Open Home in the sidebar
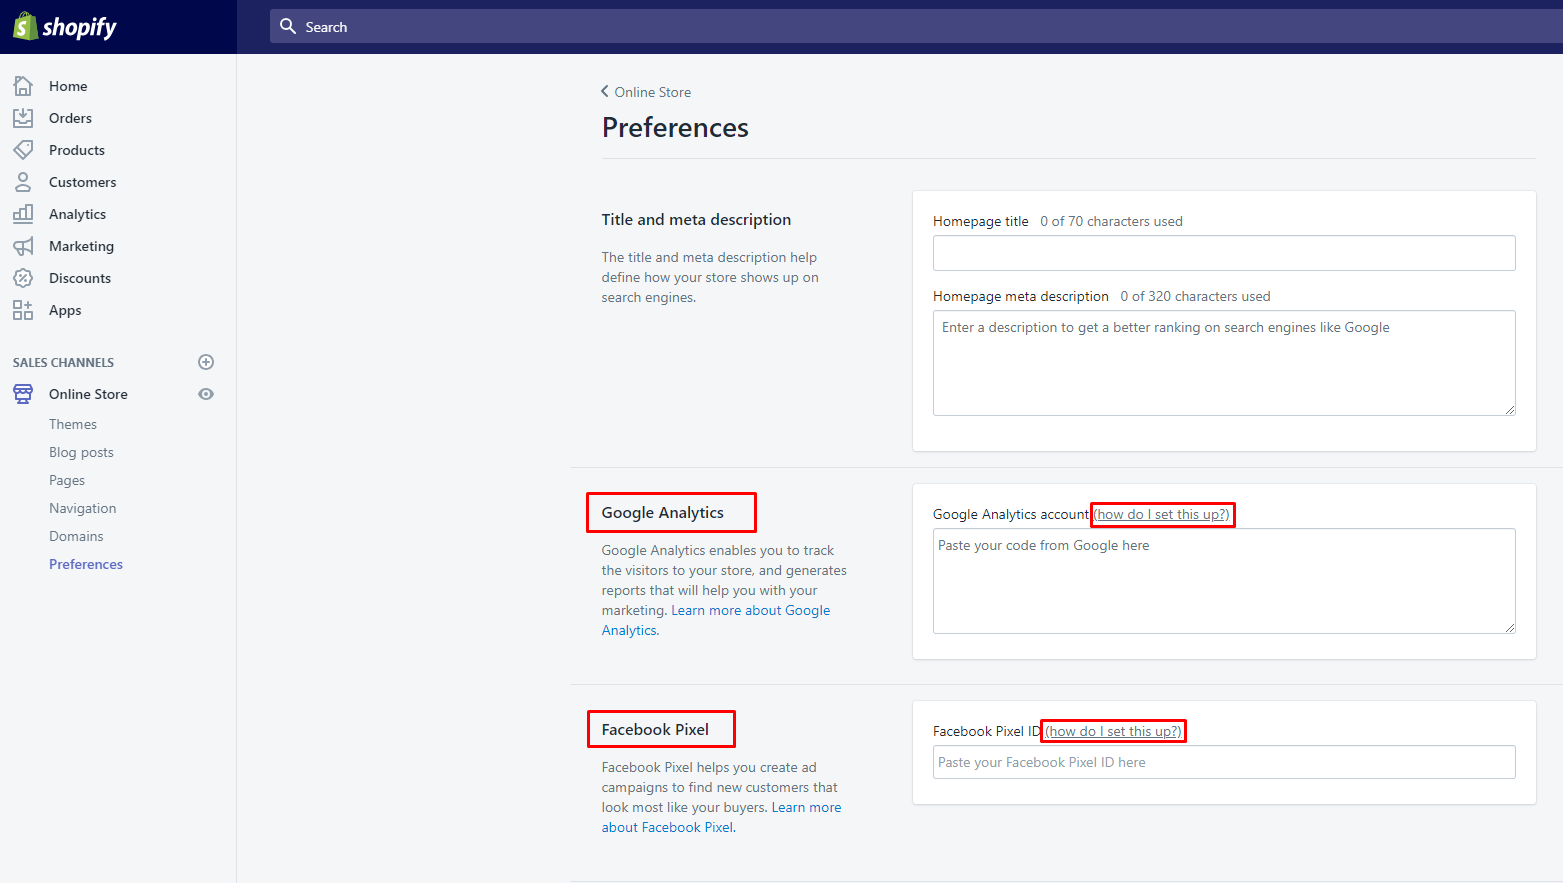The height and width of the screenshot is (883, 1563). pos(68,86)
